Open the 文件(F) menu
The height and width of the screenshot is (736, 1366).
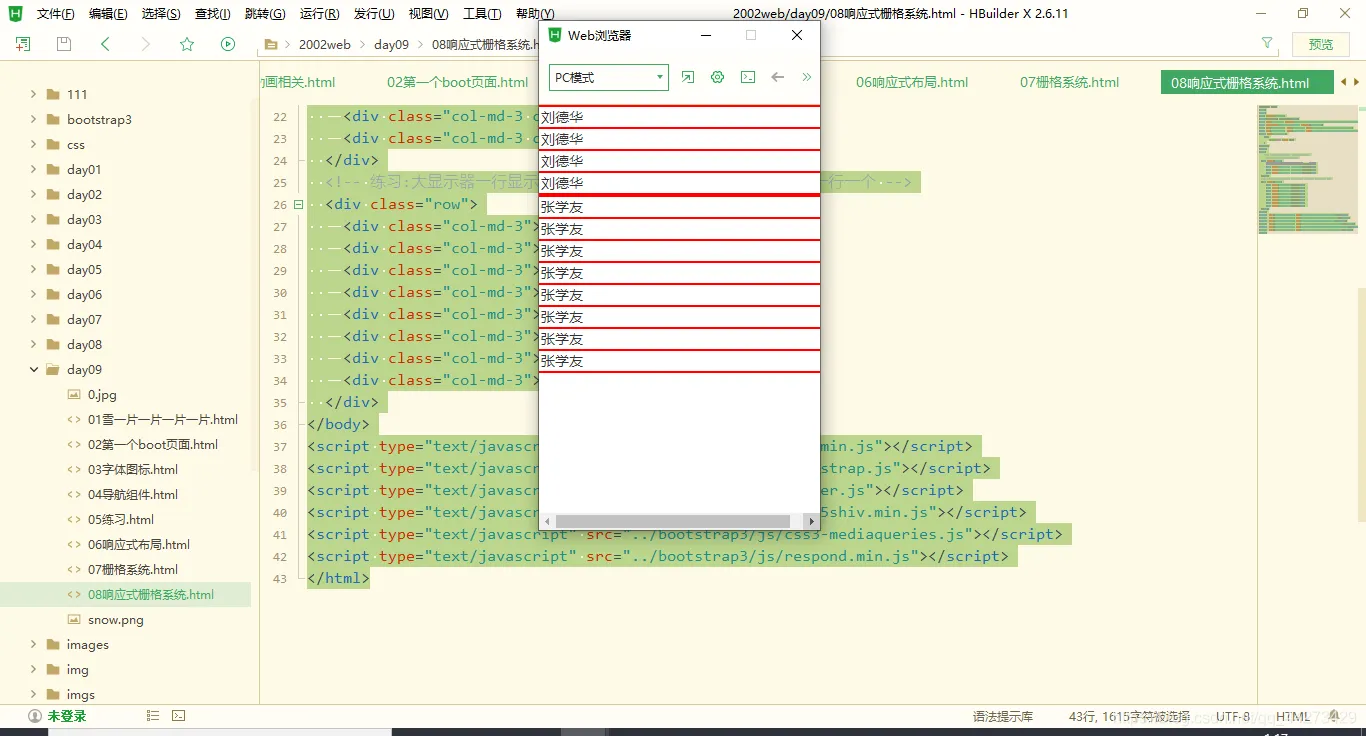click(56, 14)
